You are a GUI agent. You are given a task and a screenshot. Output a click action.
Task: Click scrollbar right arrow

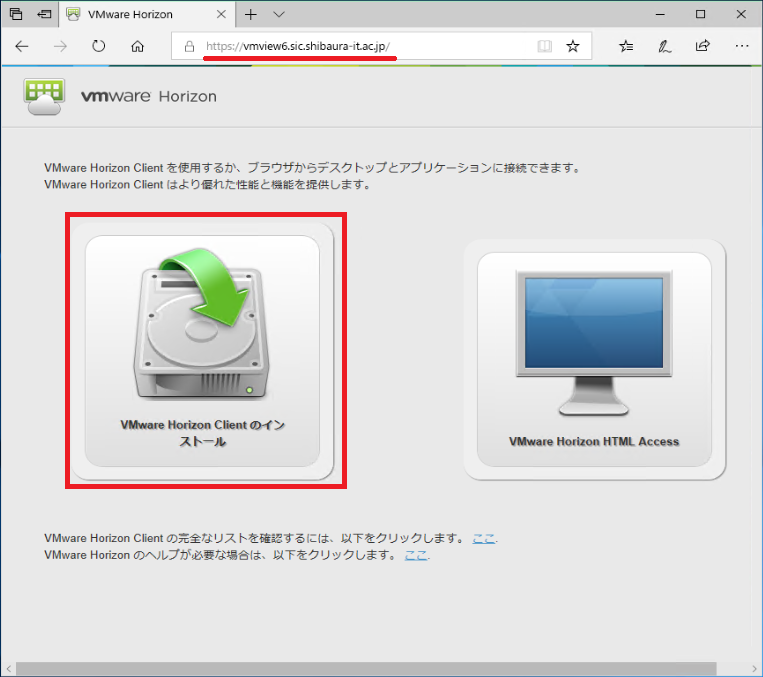pos(755,669)
